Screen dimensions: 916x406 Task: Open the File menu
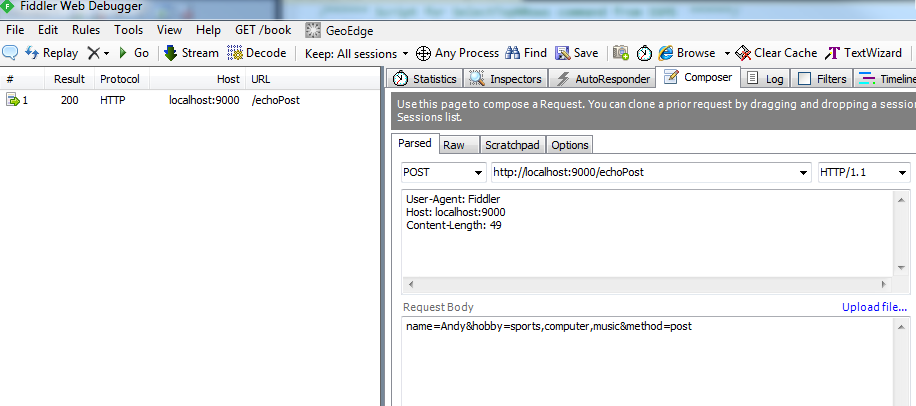pos(15,30)
